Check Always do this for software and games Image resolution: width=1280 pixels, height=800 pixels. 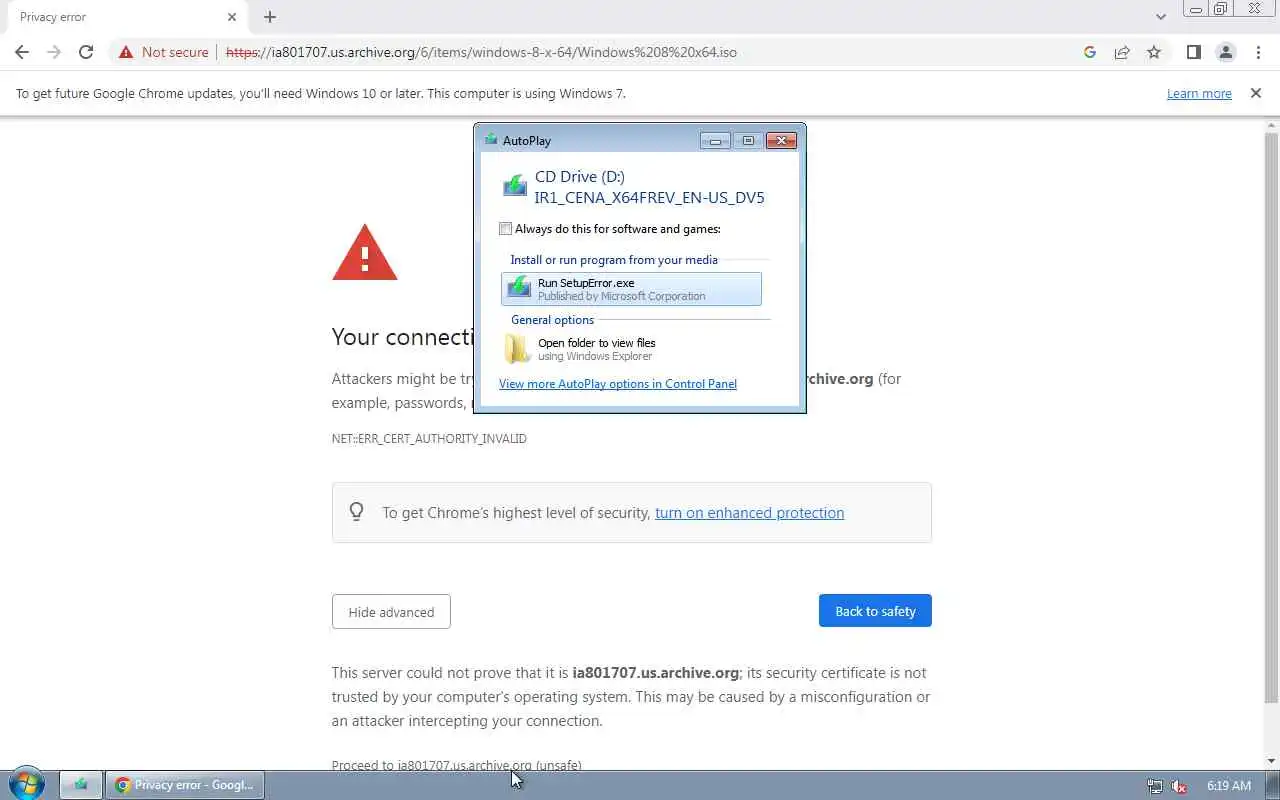click(x=505, y=229)
